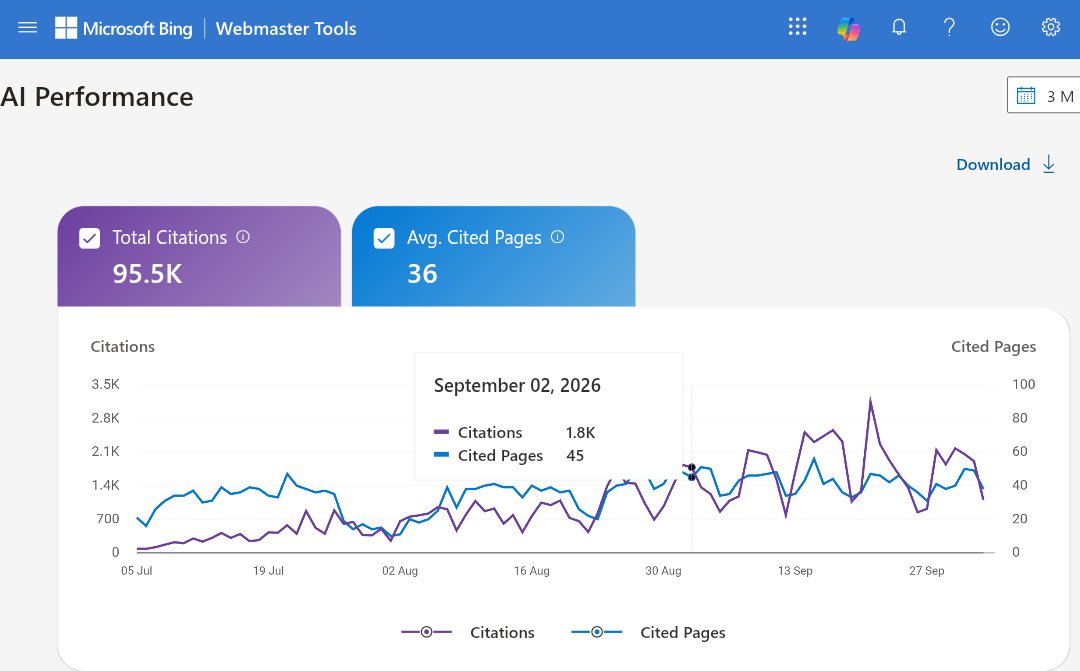Show info for Avg. Cited Pages
The image size is (1080, 671).
[558, 236]
